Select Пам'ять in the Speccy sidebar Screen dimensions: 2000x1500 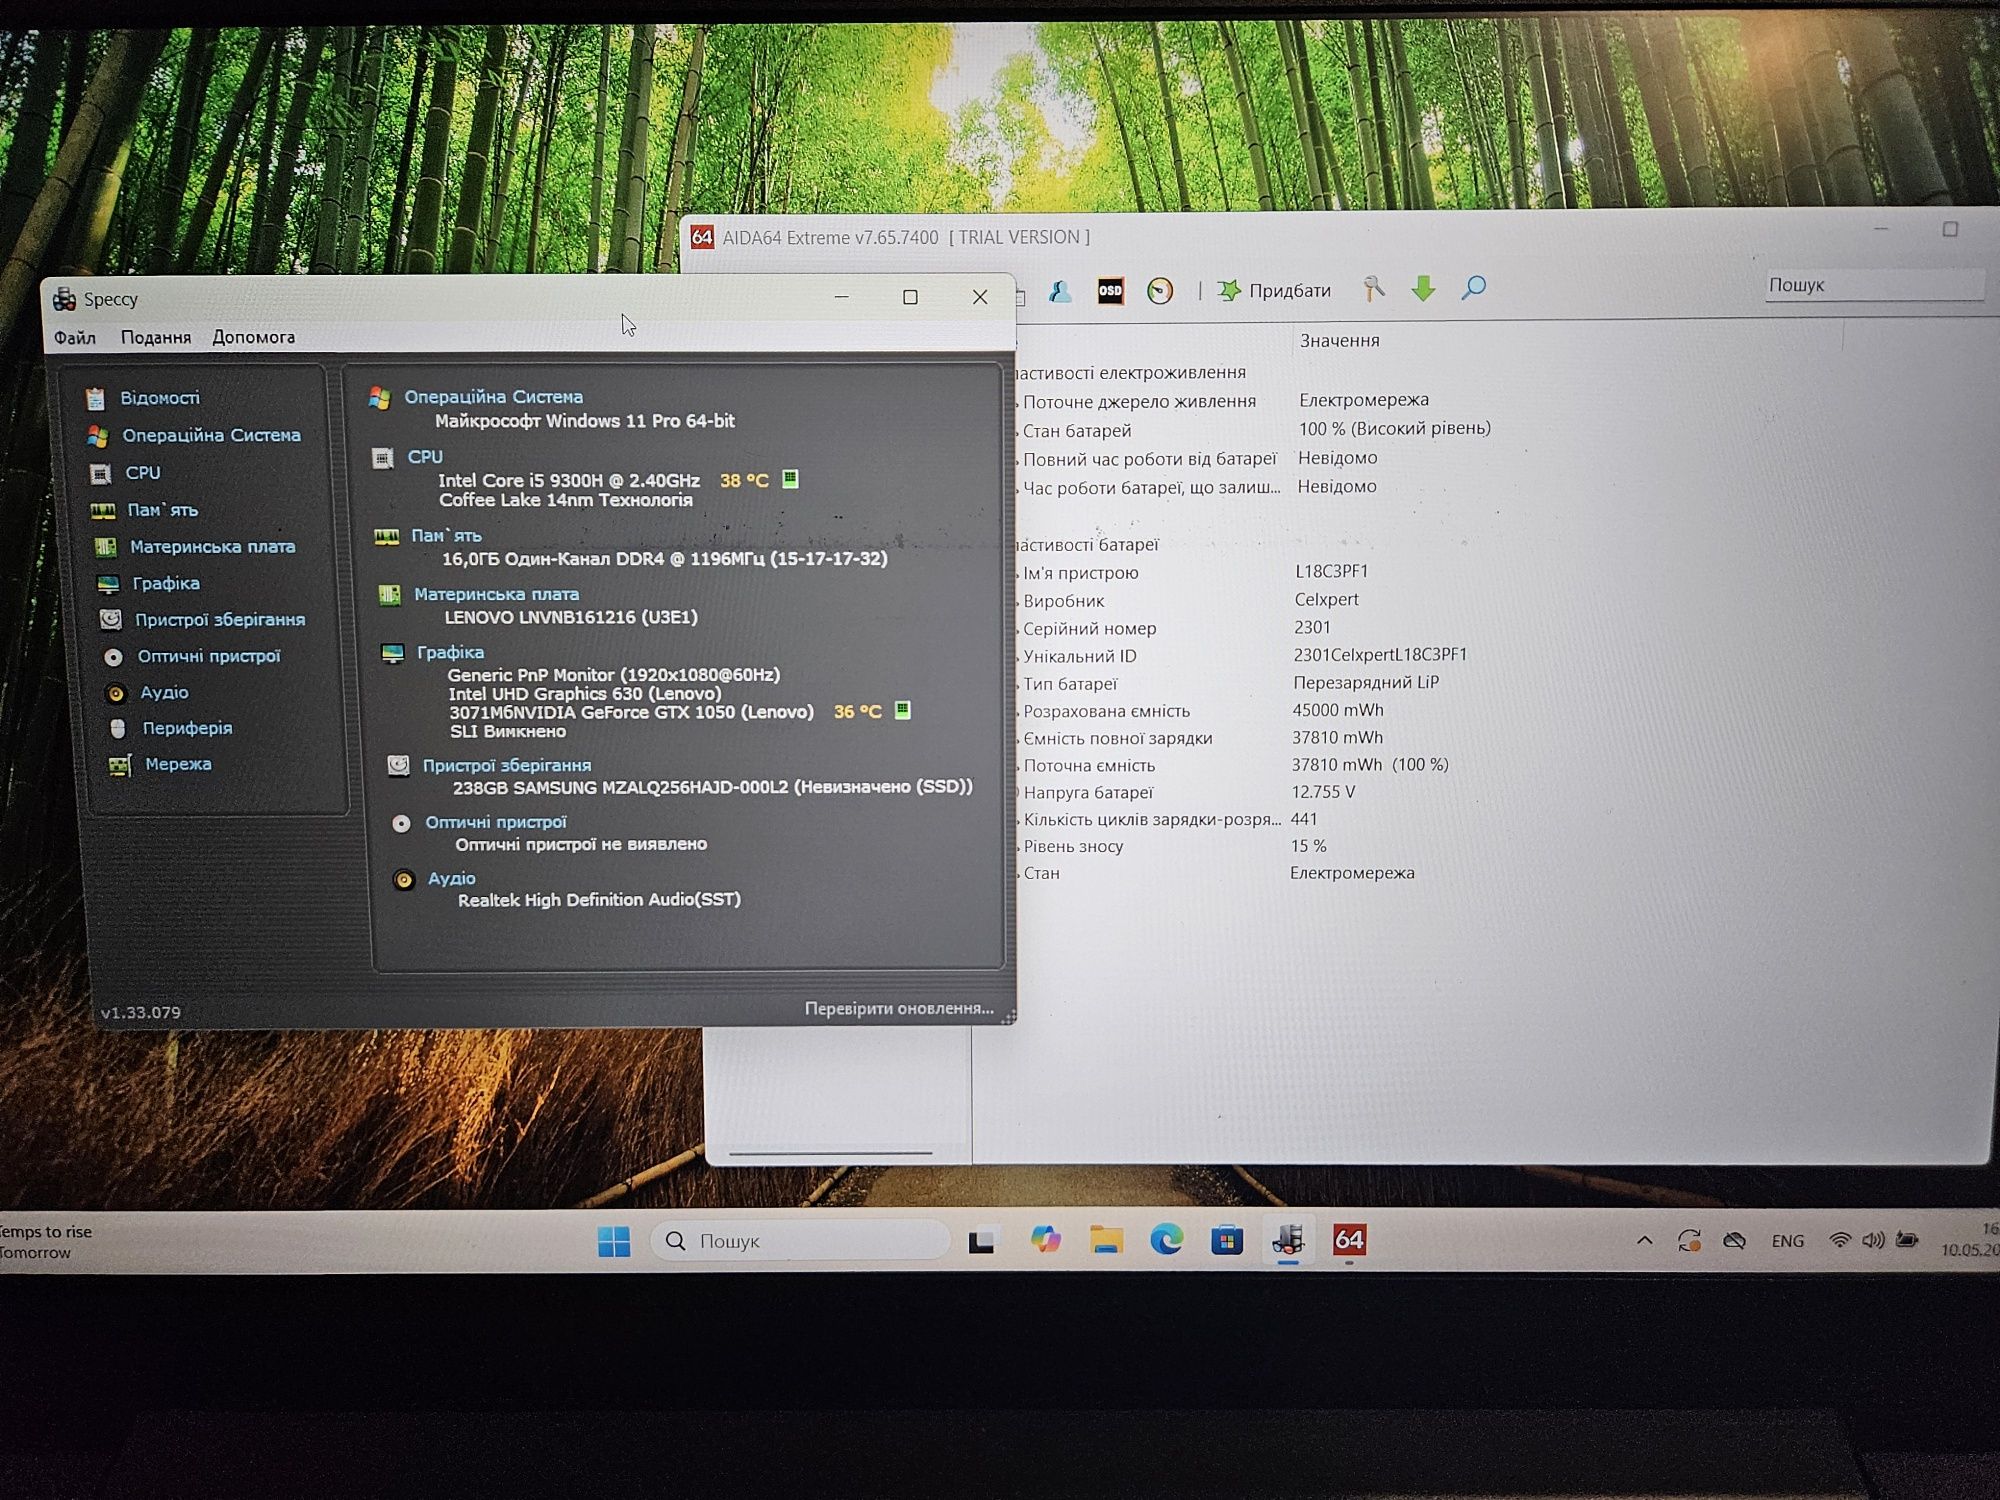163,510
